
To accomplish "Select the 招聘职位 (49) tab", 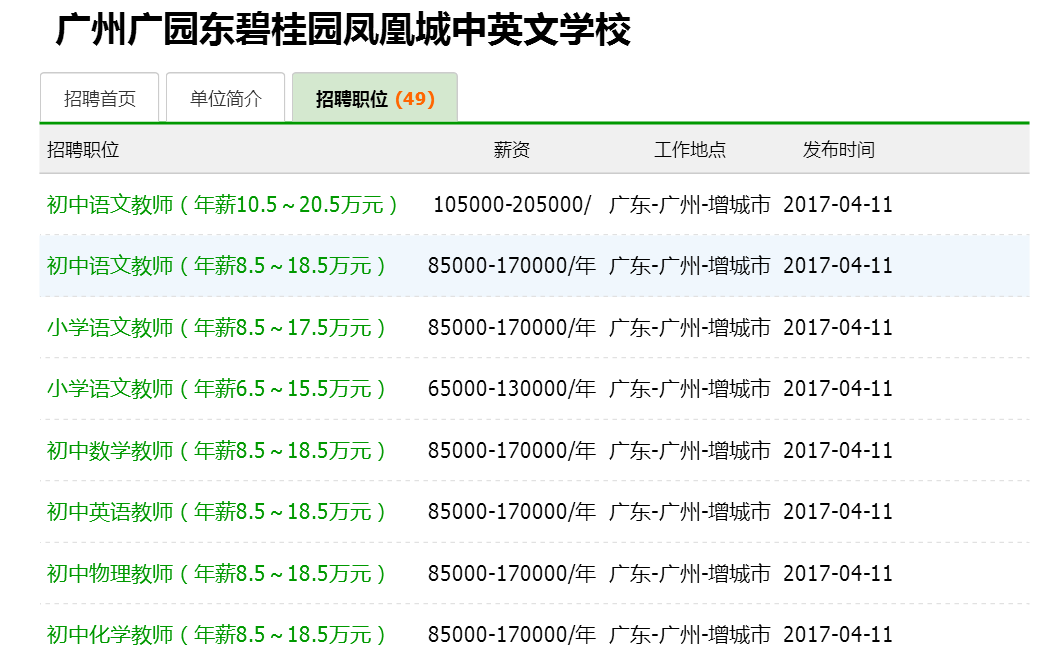I will [x=375, y=99].
